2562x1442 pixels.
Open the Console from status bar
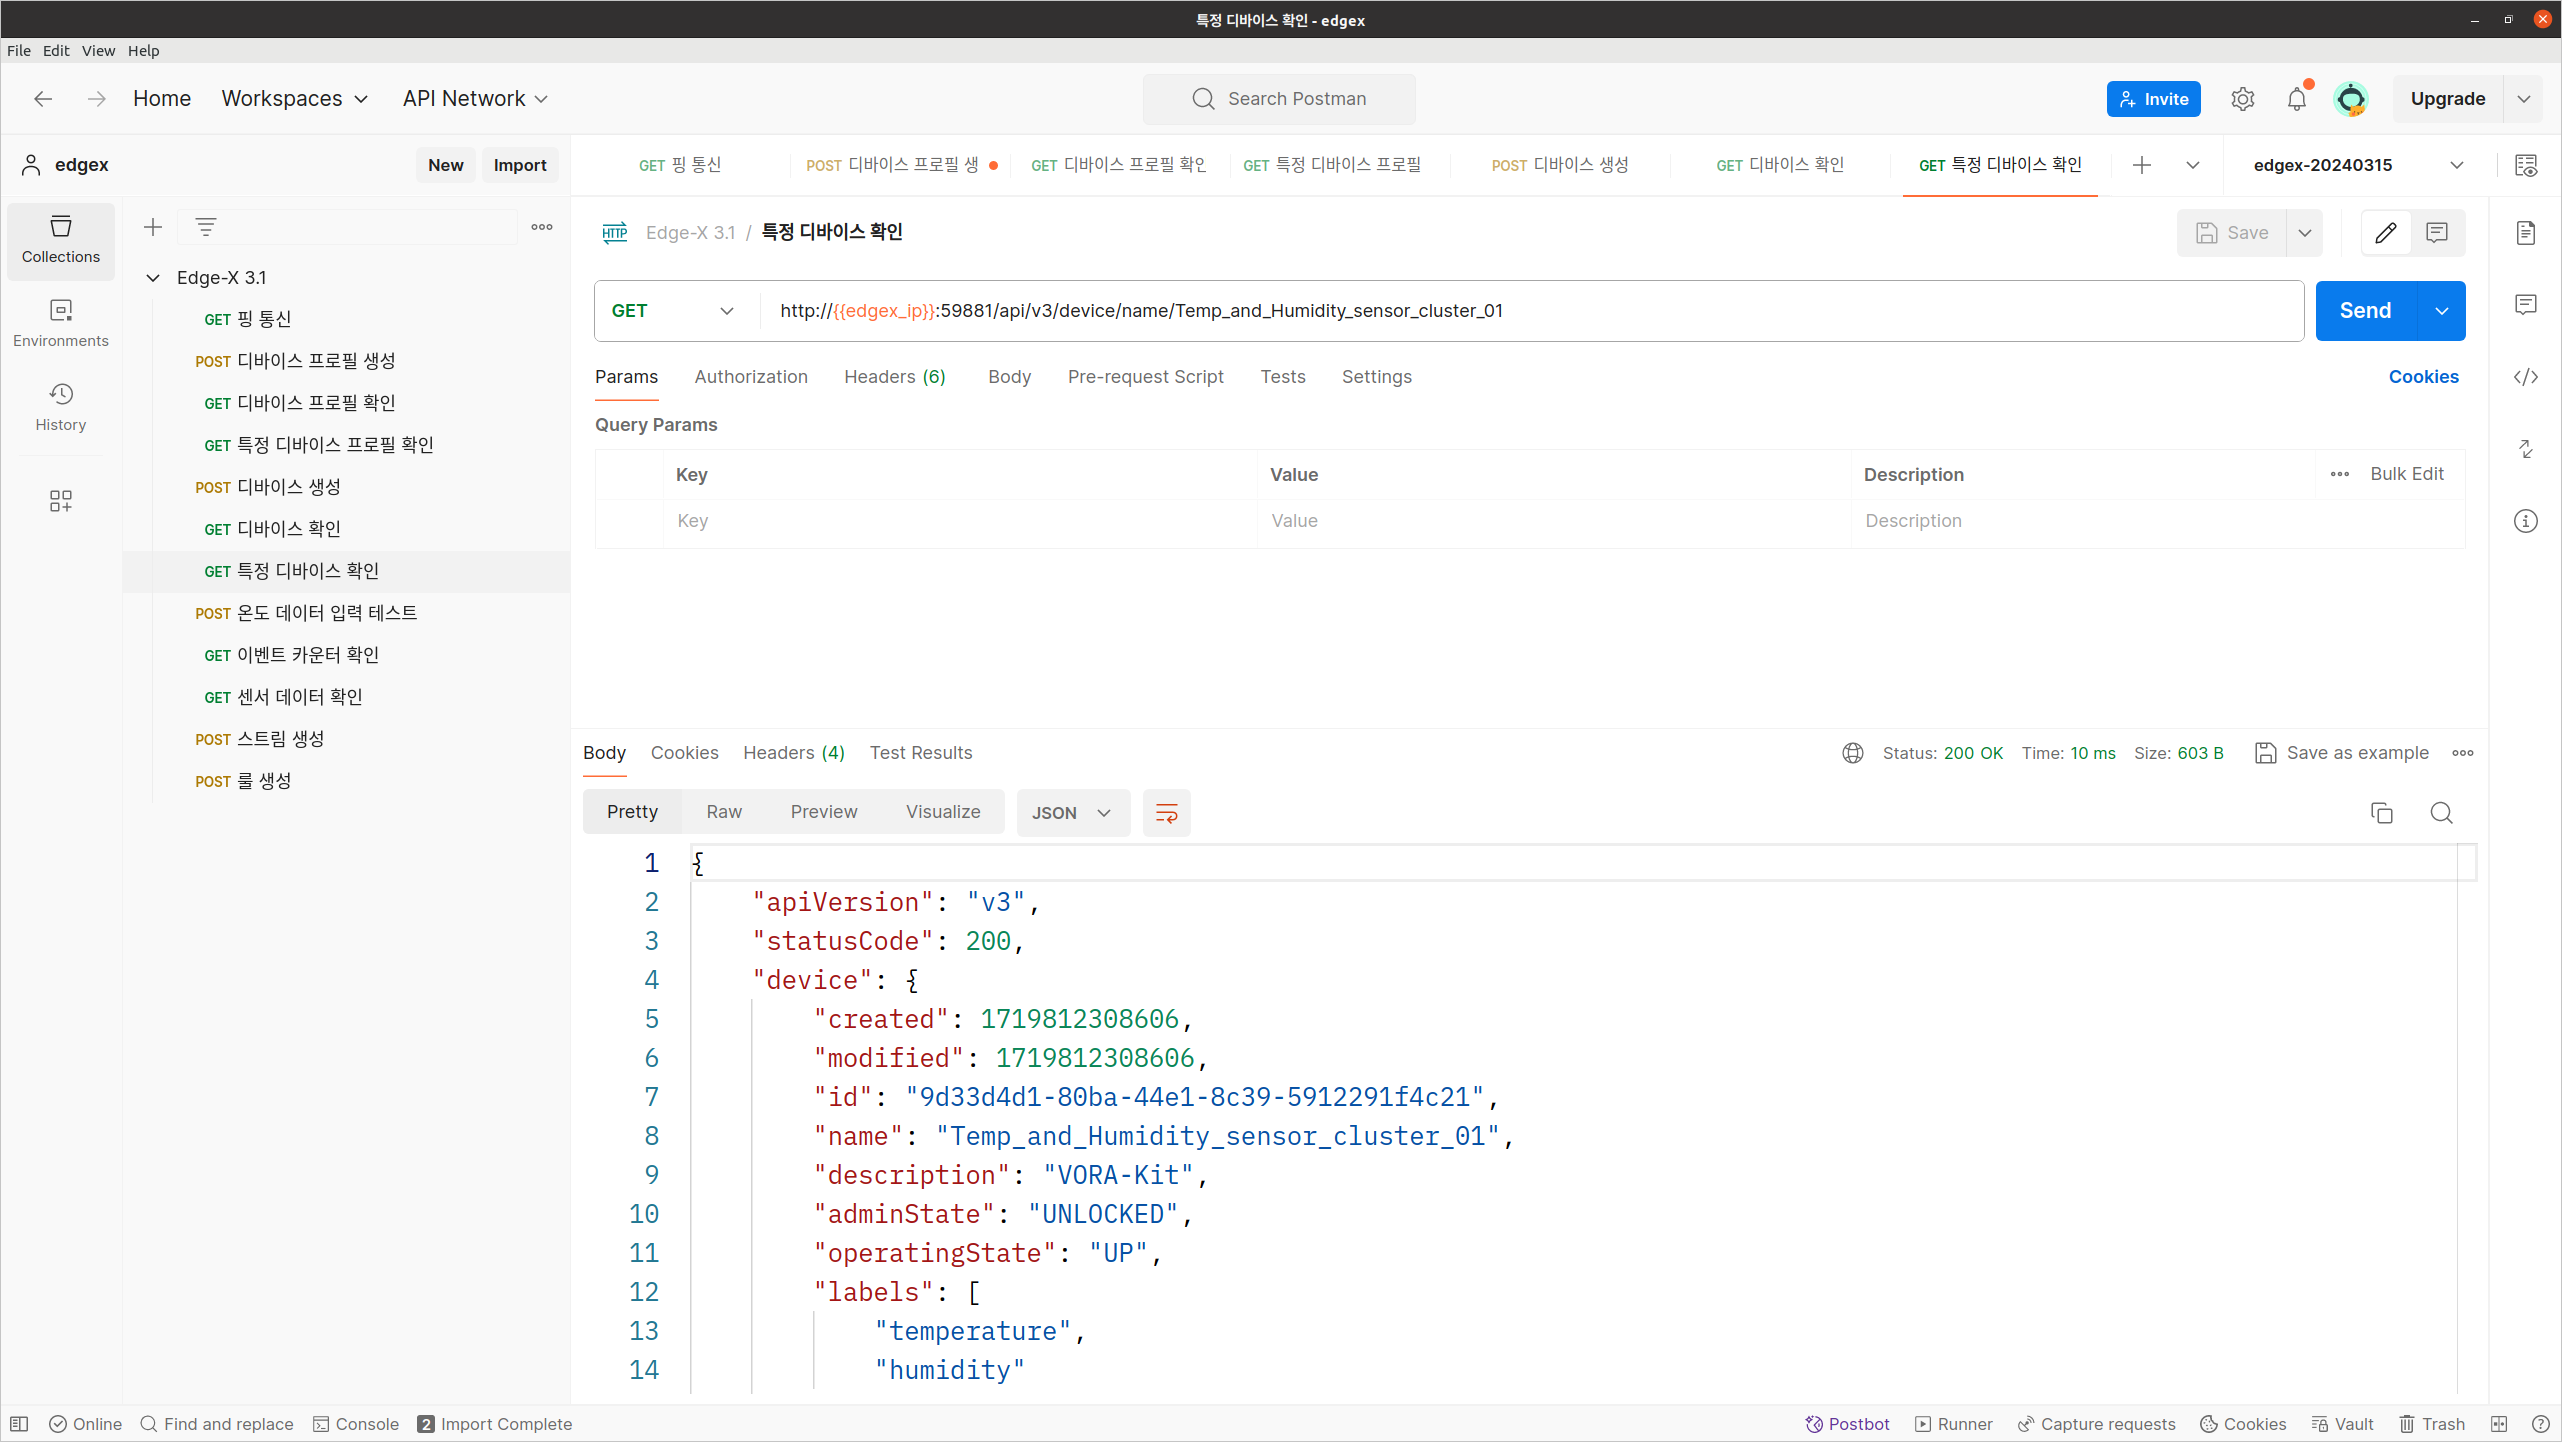point(356,1424)
